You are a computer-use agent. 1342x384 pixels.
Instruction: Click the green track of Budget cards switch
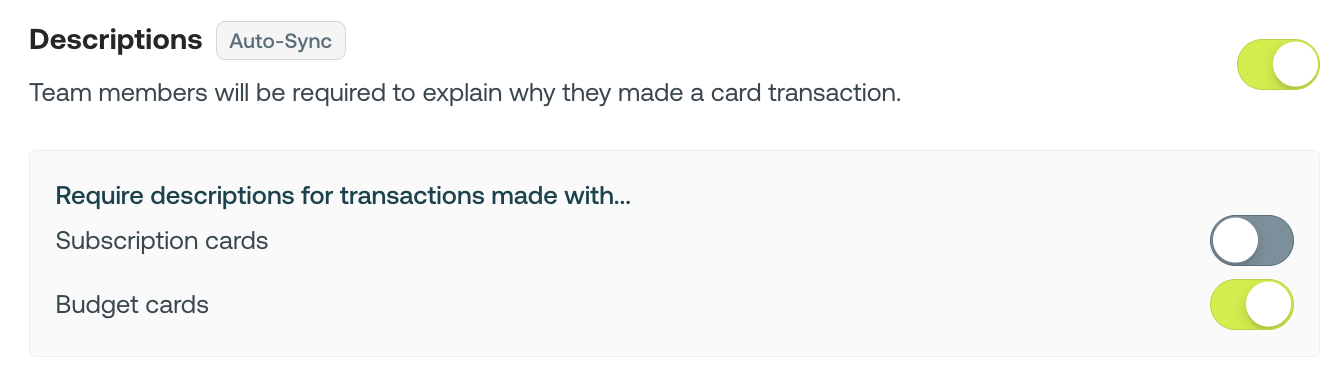point(1228,305)
